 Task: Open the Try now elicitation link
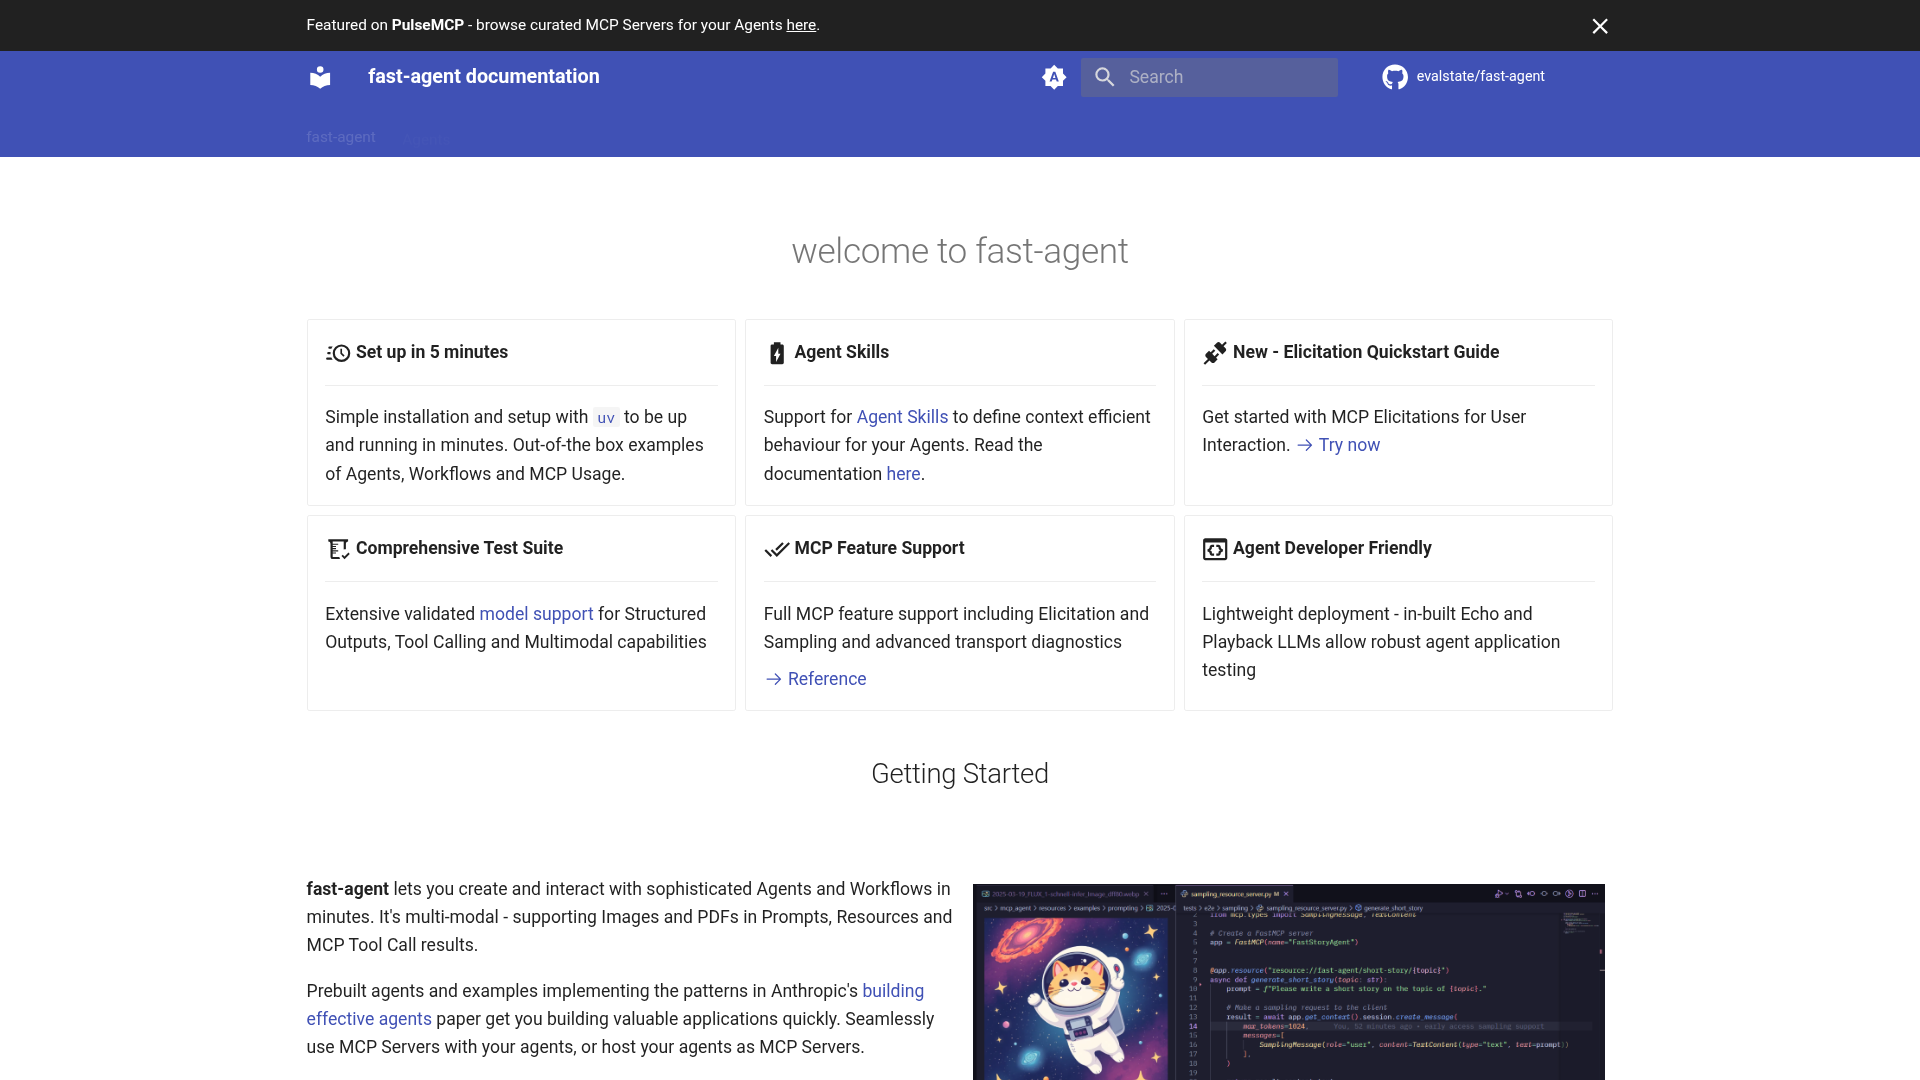1350,445
